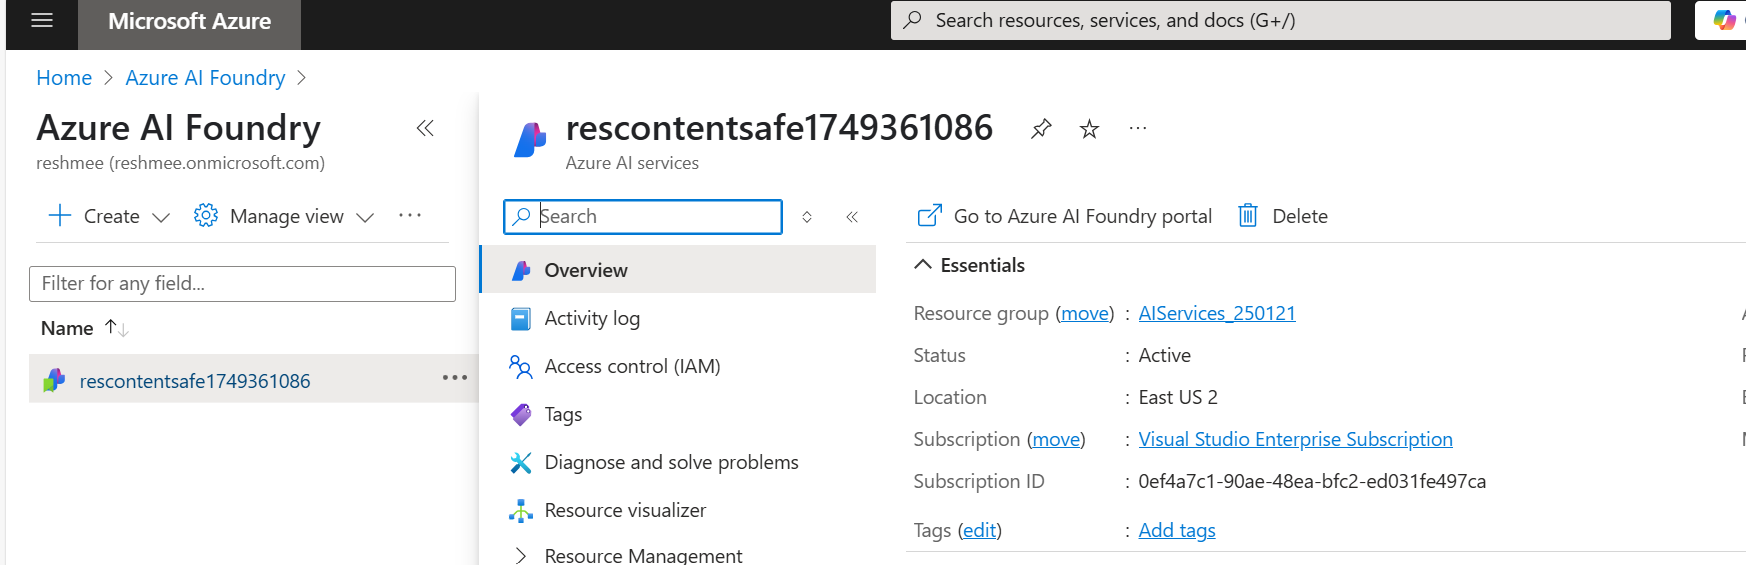Favorite the resource with star icon
This screenshot has height=565, width=1746.
click(1089, 129)
